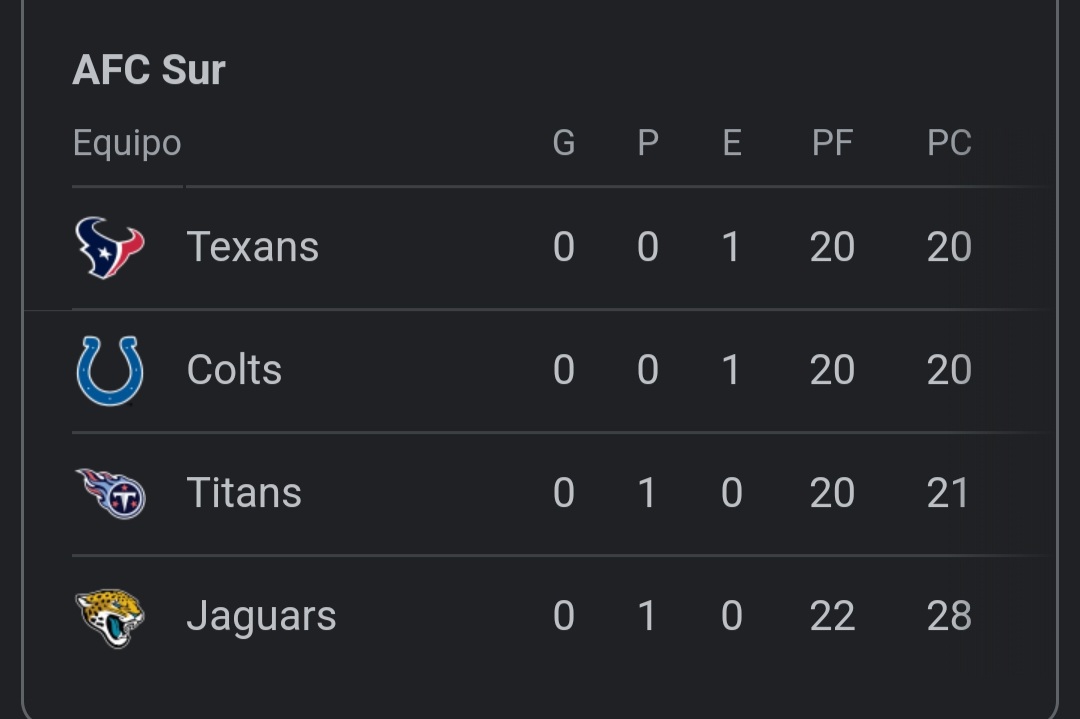The height and width of the screenshot is (719, 1080).
Task: Click the Jaguars PF value 22
Action: (x=832, y=616)
